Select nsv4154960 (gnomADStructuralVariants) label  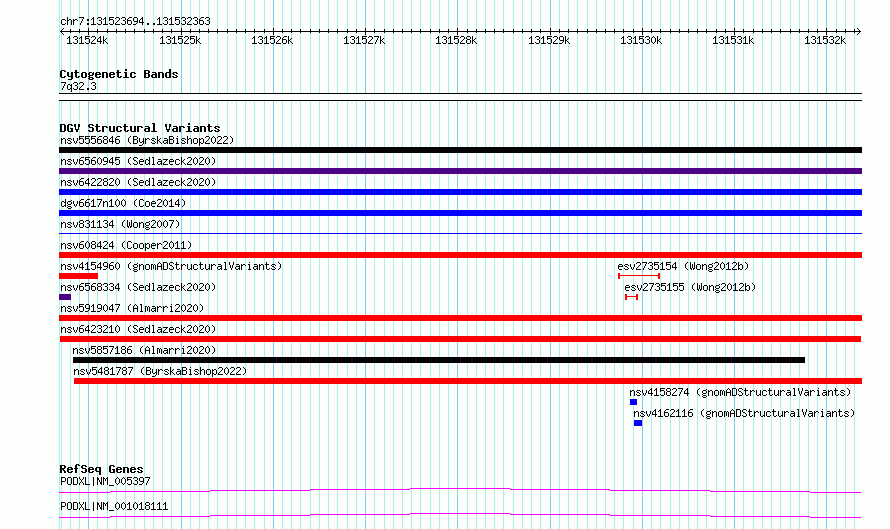click(x=171, y=266)
